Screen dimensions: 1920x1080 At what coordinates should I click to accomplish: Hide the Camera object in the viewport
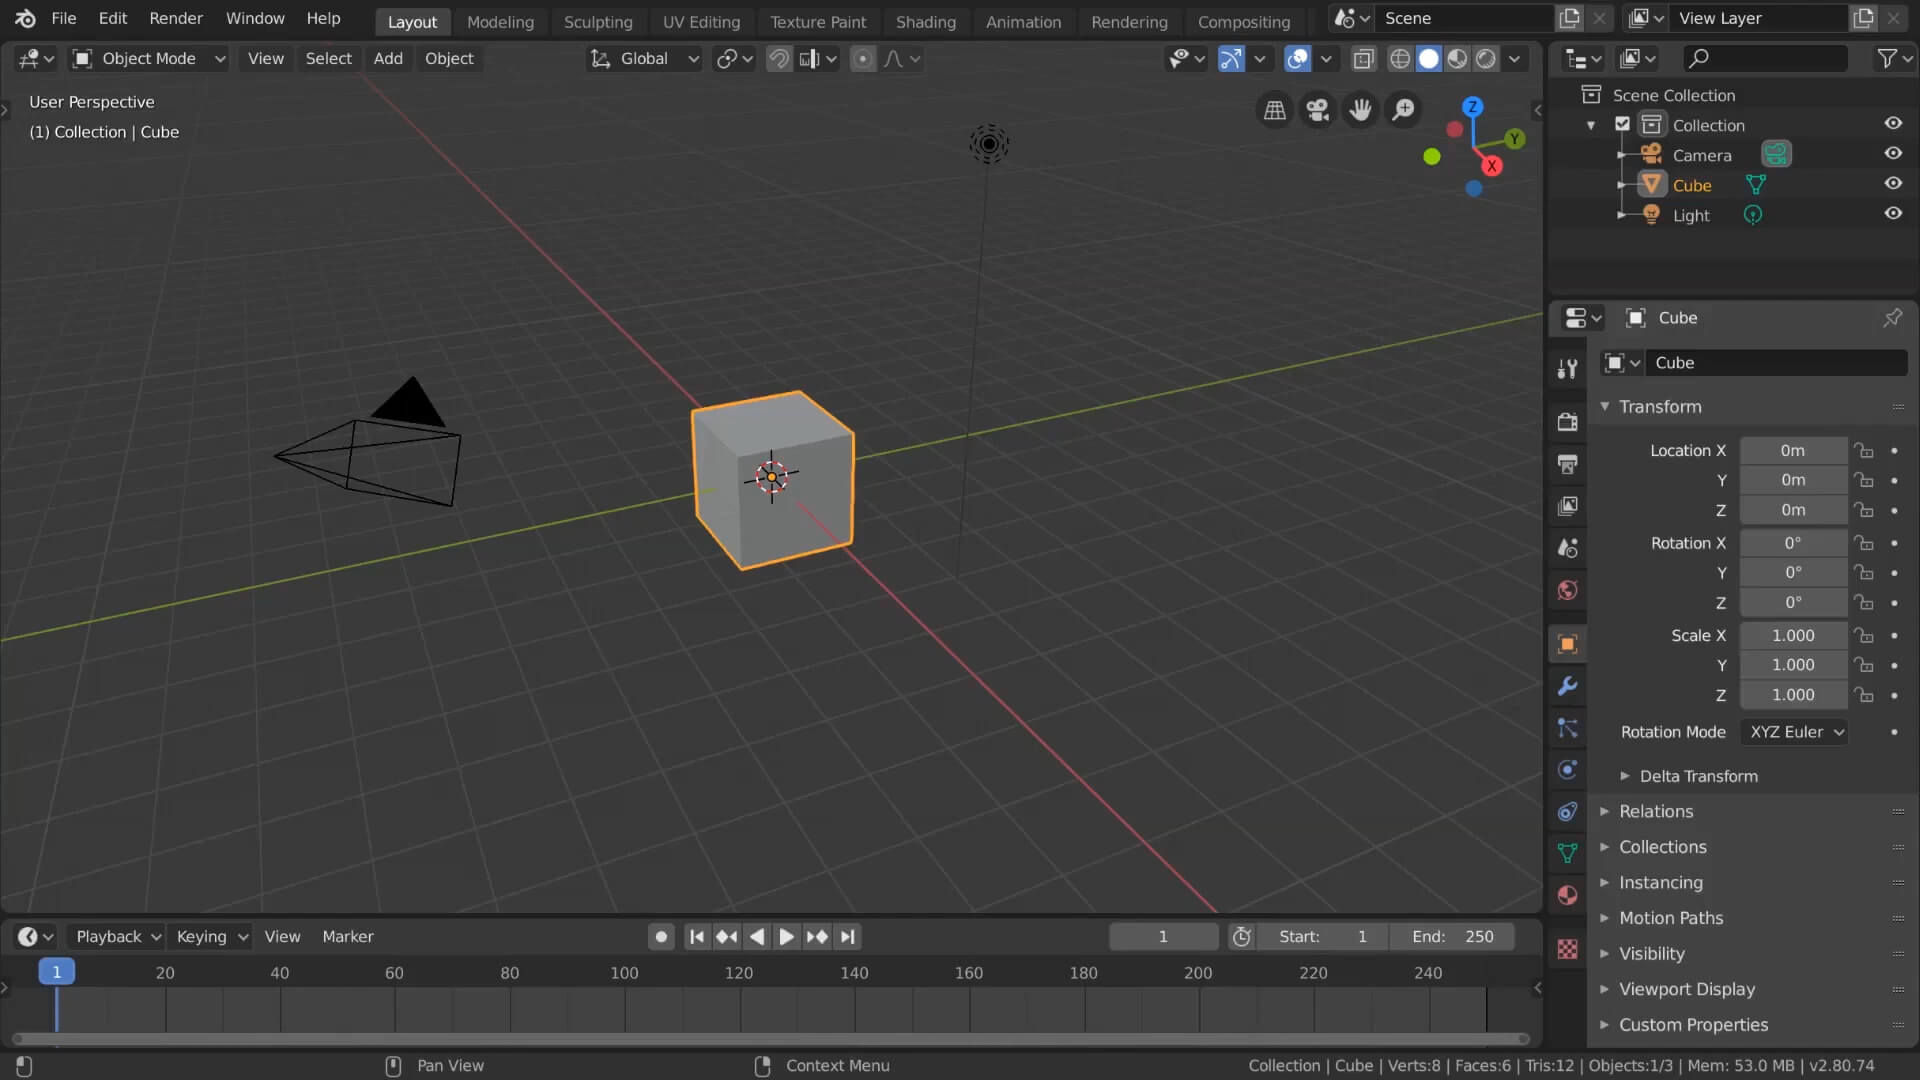point(1893,153)
